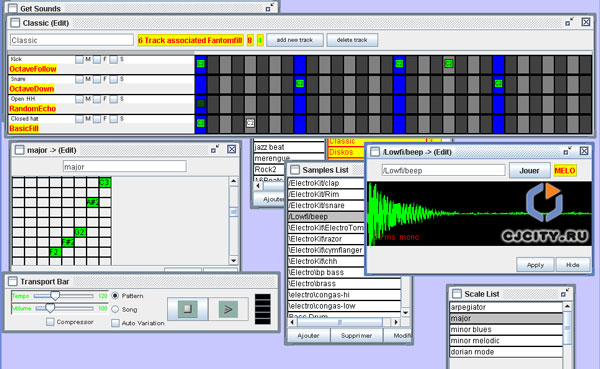Click the Classic (Edit) window menu icon

15,23
